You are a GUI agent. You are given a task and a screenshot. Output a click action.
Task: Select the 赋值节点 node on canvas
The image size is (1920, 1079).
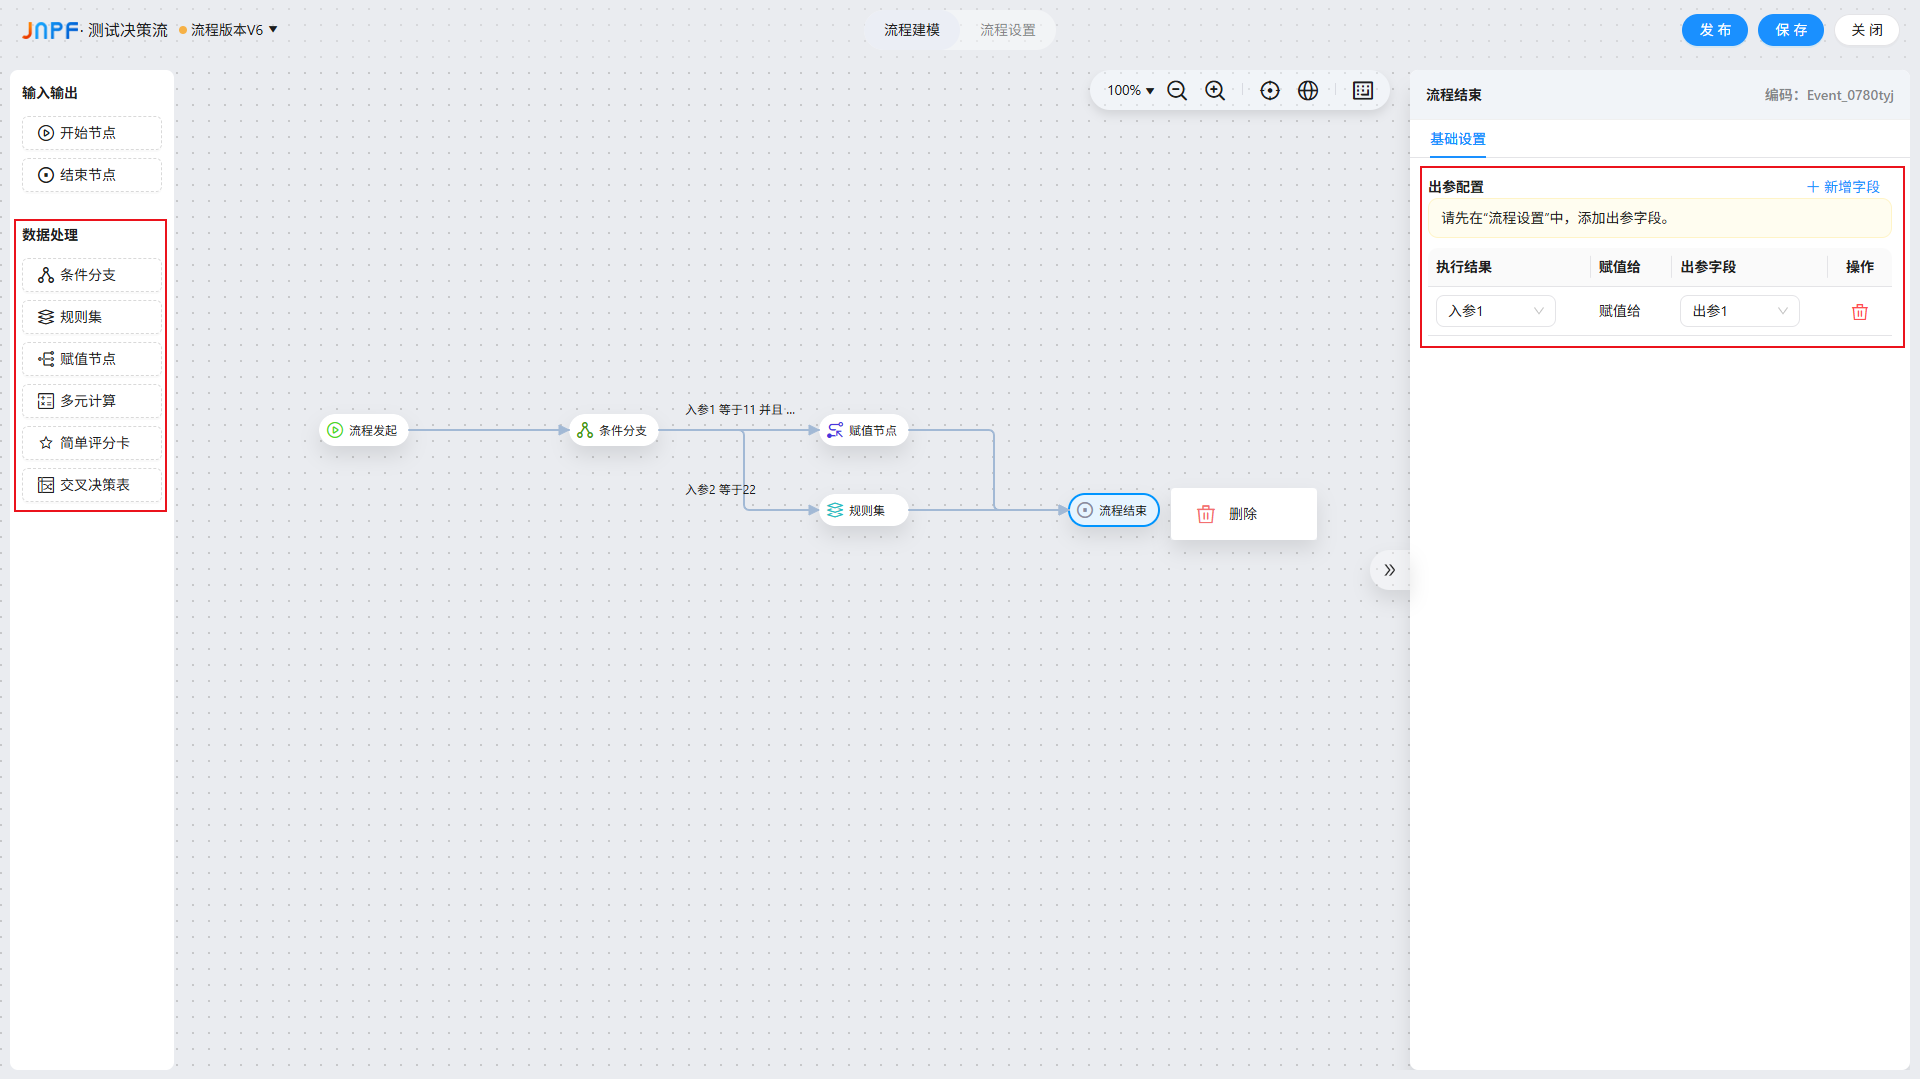(x=863, y=430)
